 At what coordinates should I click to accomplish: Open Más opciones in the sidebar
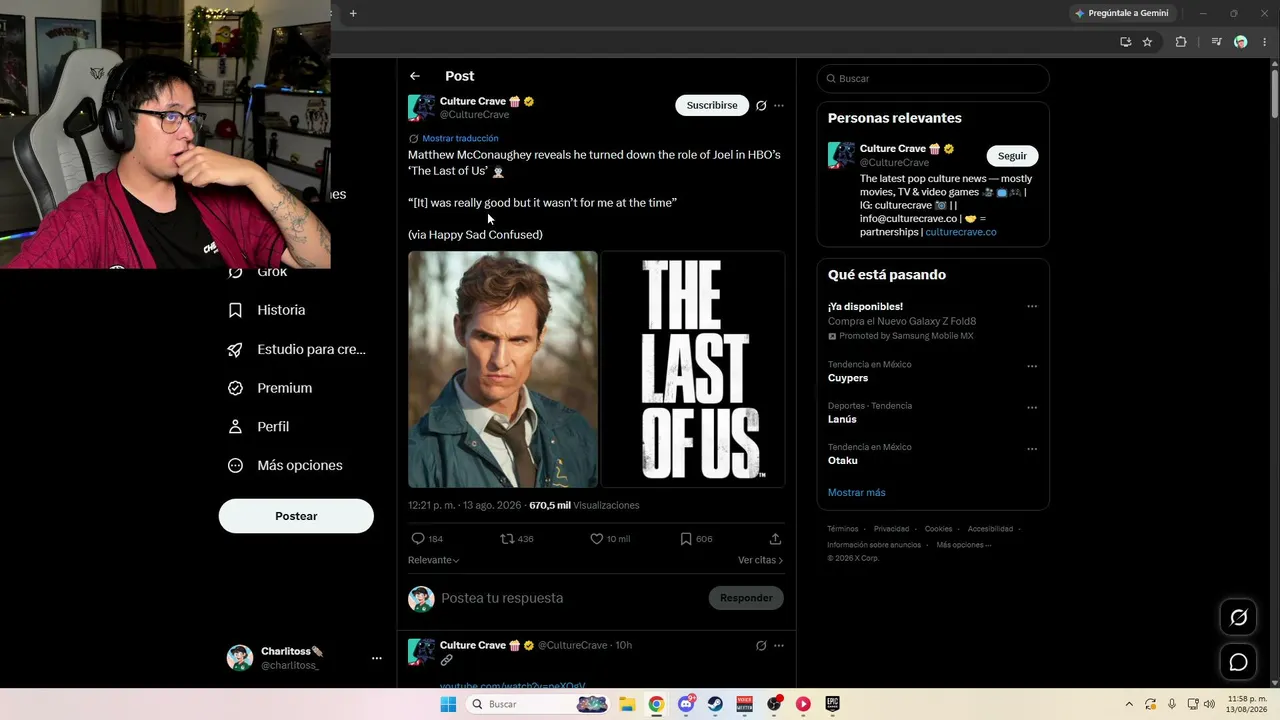[x=285, y=465]
